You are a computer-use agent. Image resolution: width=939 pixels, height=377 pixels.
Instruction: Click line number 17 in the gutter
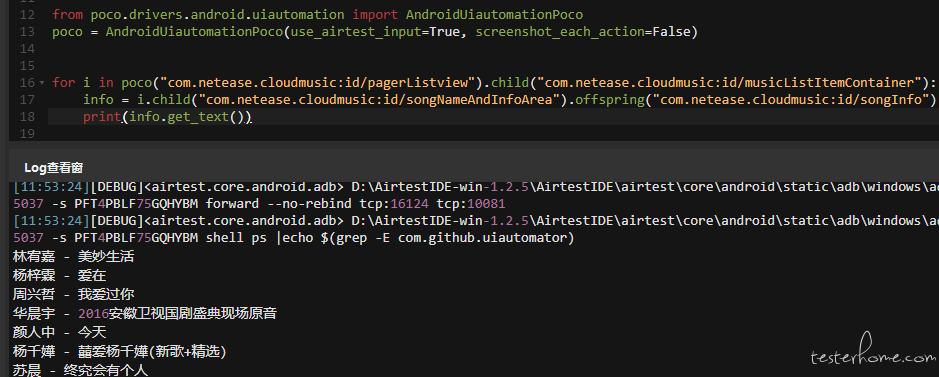coord(27,99)
